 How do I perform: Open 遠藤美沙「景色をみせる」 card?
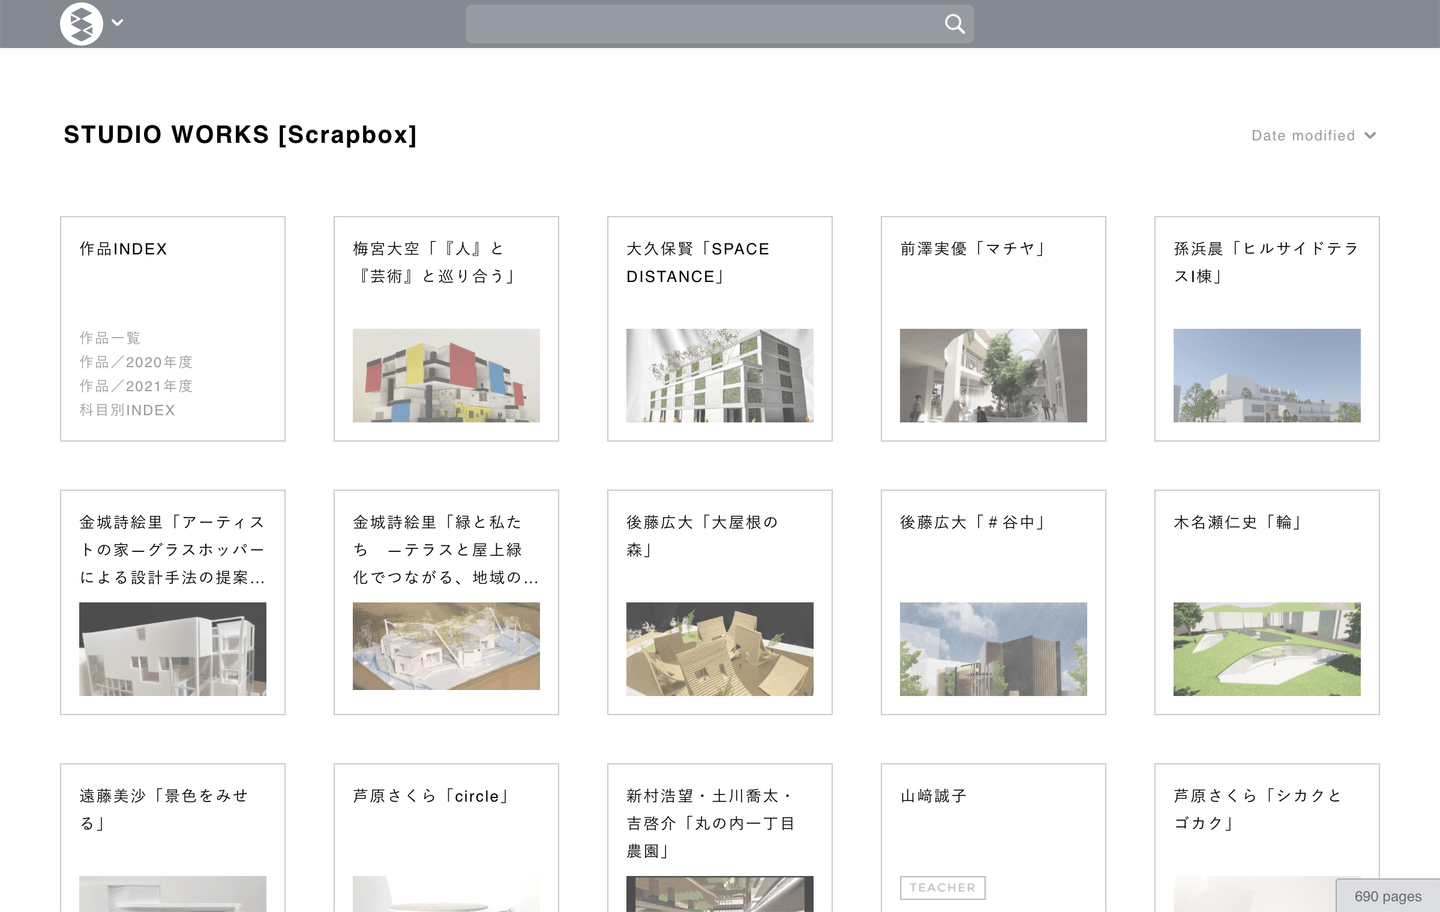173,838
